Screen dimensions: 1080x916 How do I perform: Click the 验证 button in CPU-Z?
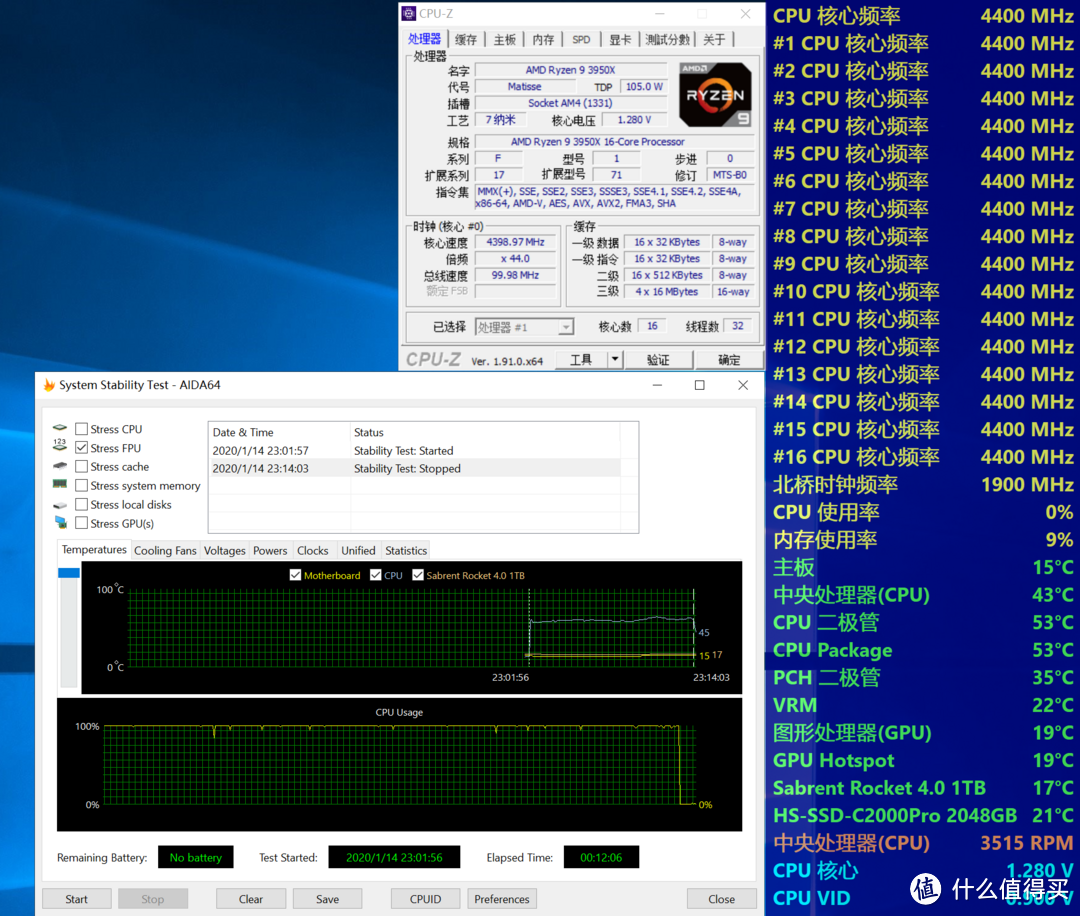(658, 360)
